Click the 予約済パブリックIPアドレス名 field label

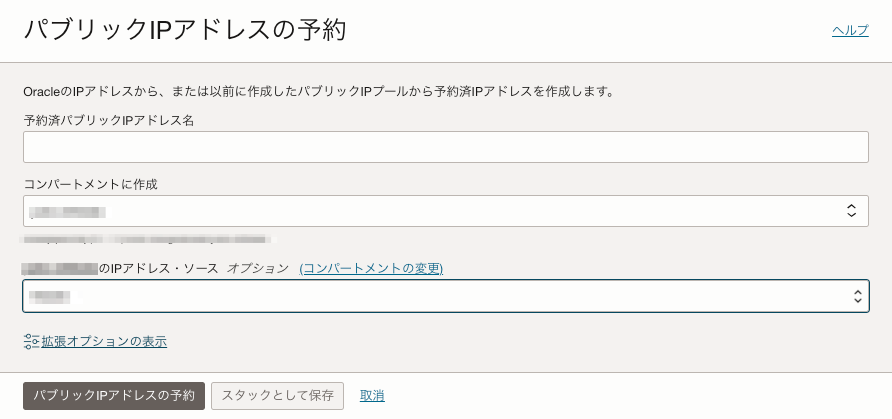point(109,121)
